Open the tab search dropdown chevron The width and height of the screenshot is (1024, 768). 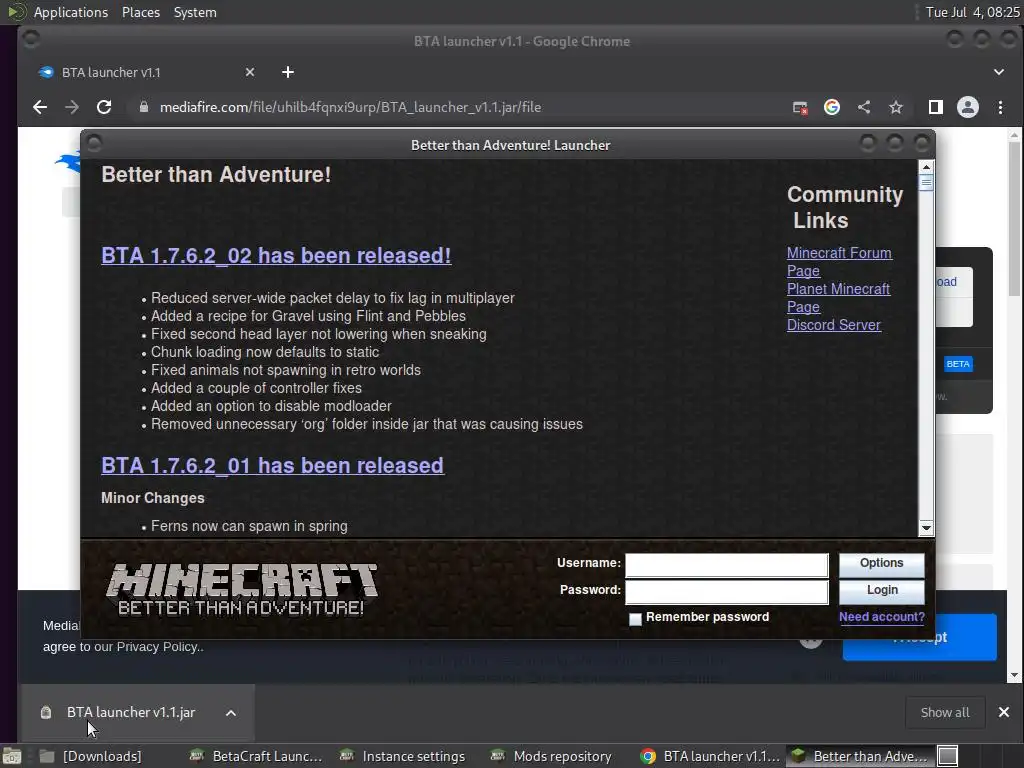(x=999, y=72)
